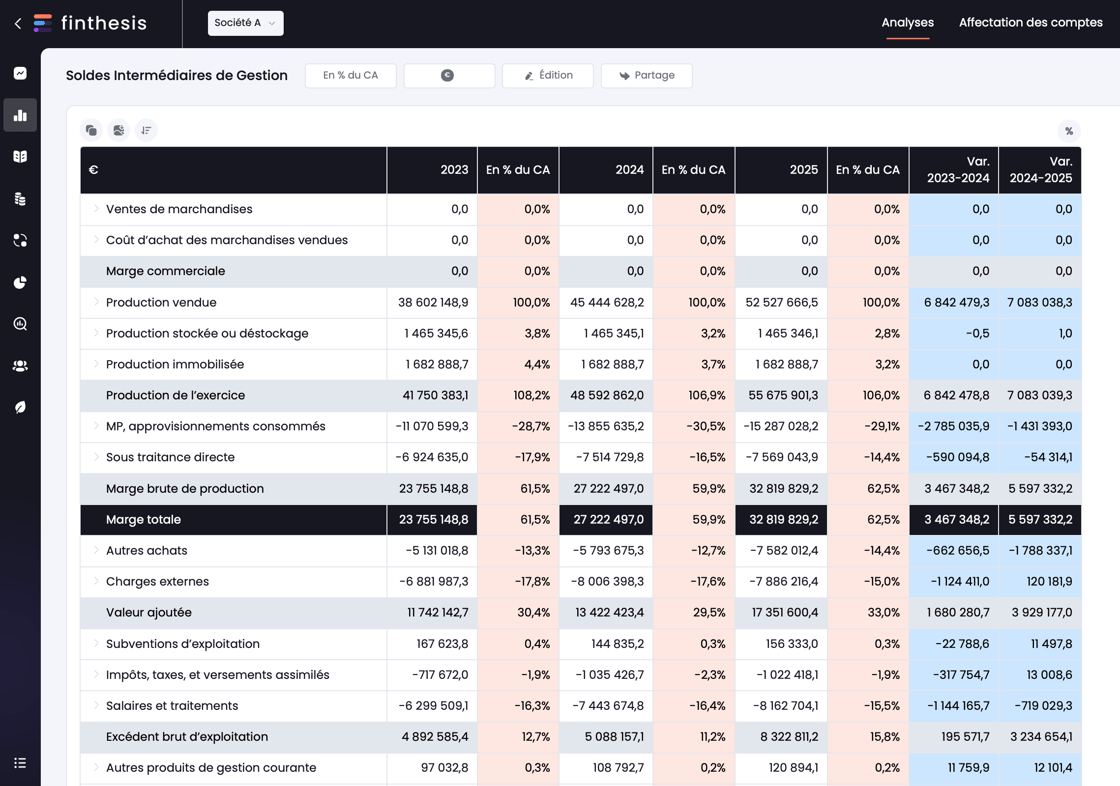Image resolution: width=1120 pixels, height=786 pixels.
Task: Select the Marge commerciale row label
Action: pyautogui.click(x=166, y=271)
